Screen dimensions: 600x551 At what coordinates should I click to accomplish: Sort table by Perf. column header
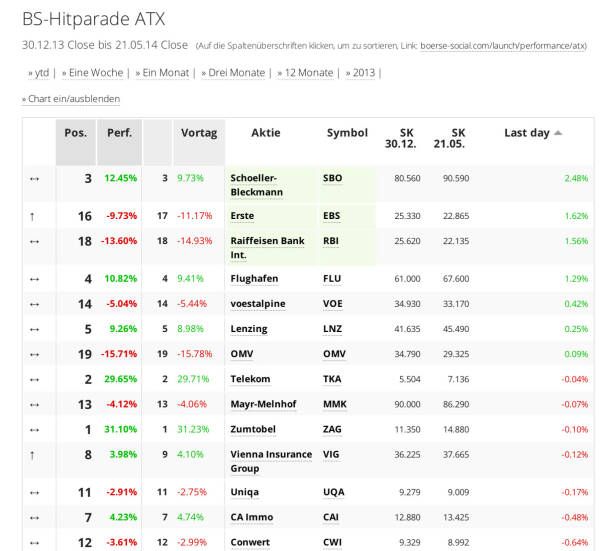(x=119, y=133)
